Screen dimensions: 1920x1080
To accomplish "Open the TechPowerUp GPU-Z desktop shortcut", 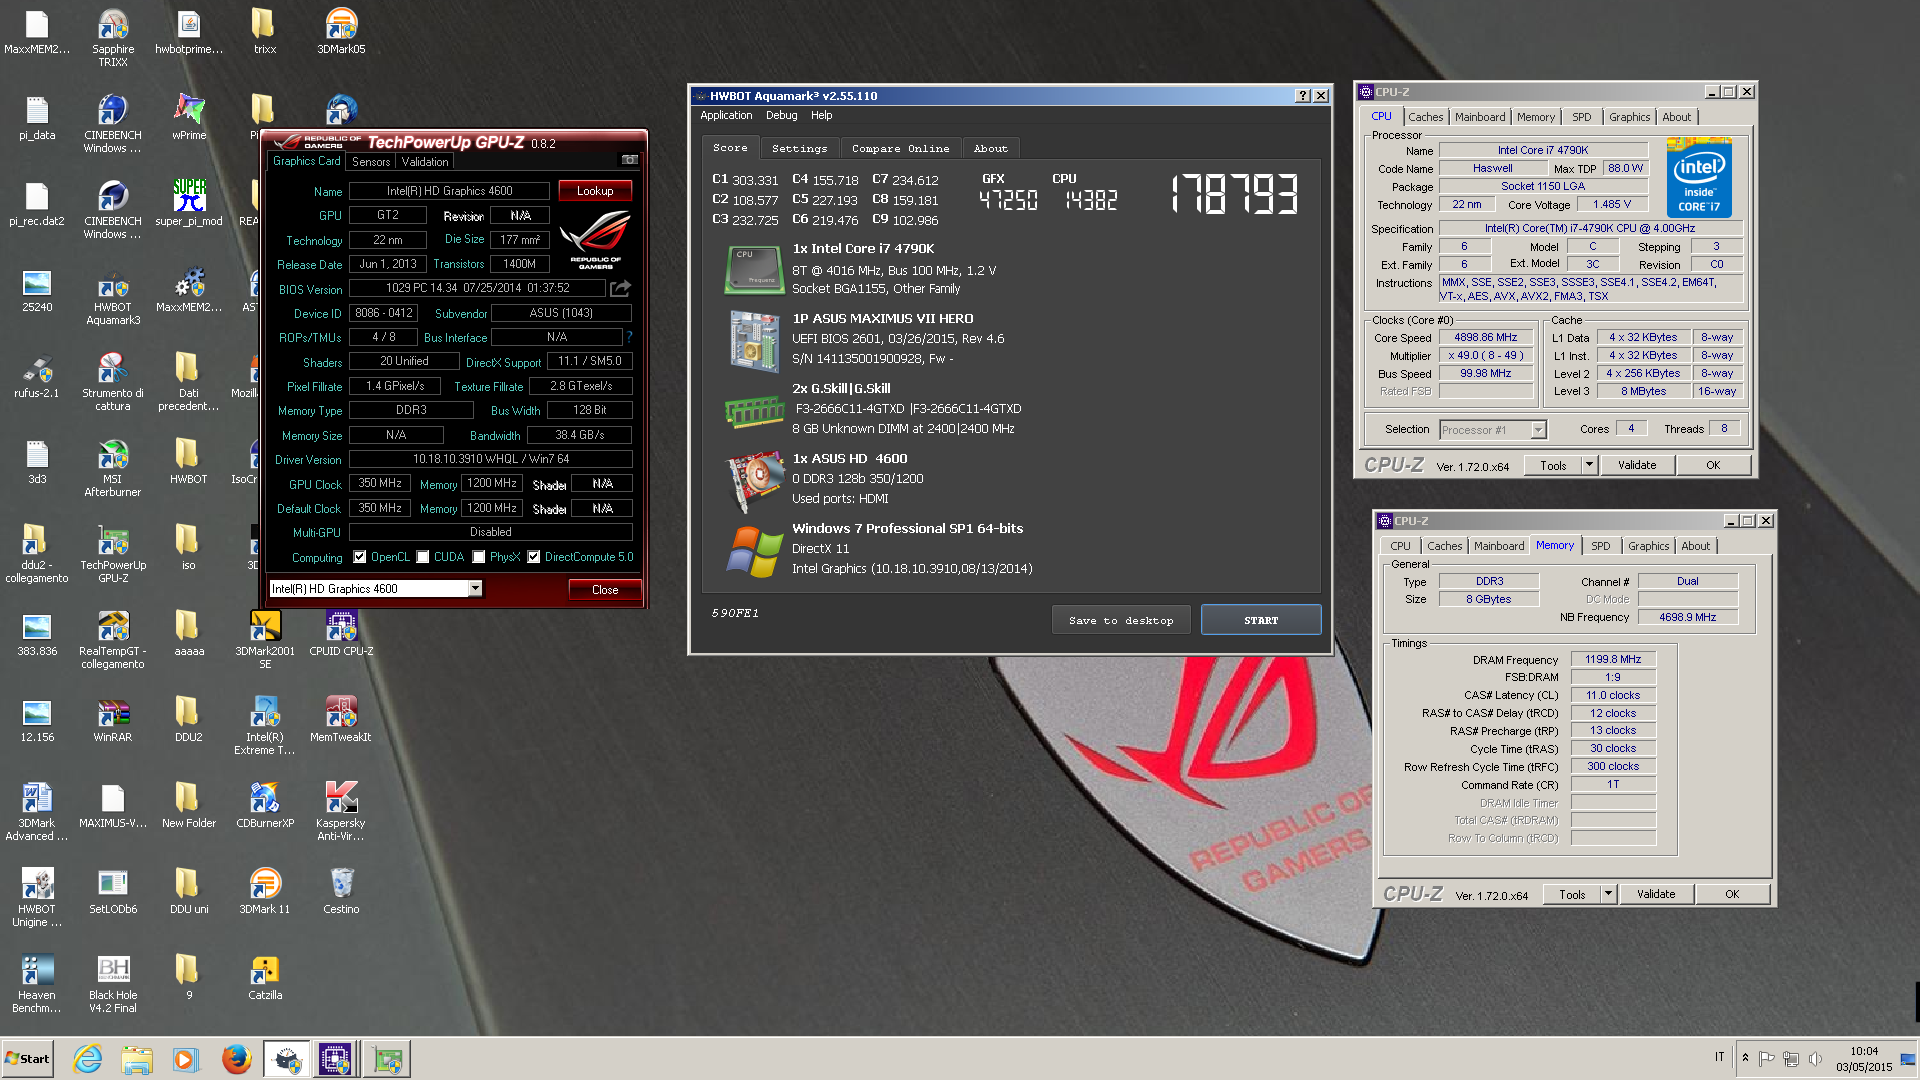I will (113, 554).
